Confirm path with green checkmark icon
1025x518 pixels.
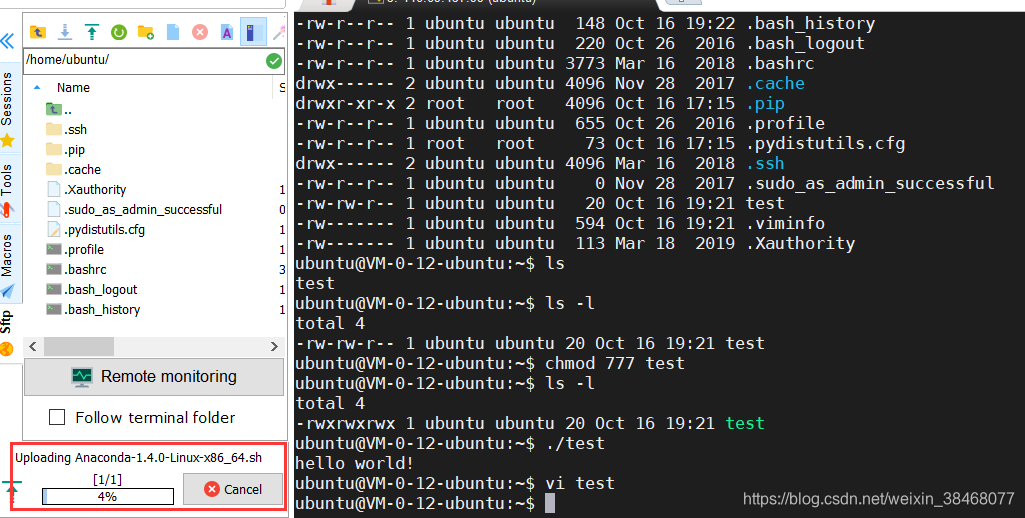(x=274, y=61)
